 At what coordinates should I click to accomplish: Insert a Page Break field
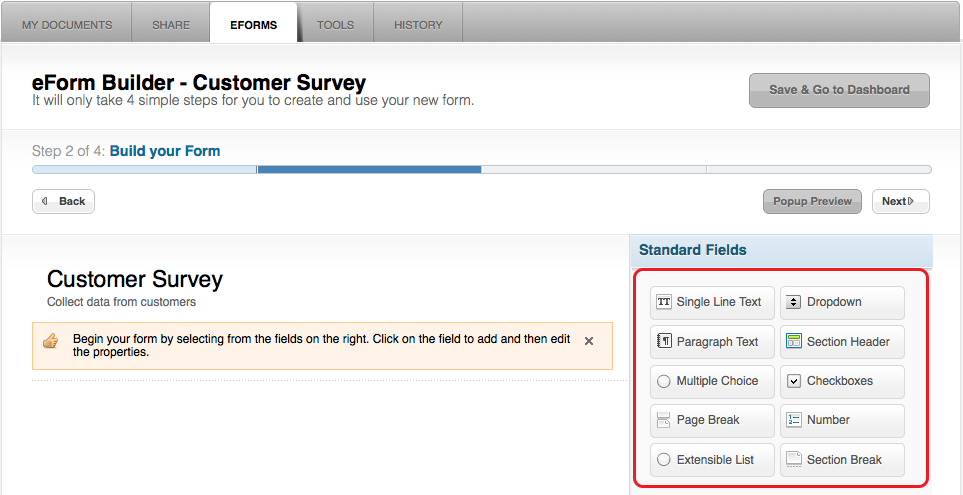tap(712, 420)
